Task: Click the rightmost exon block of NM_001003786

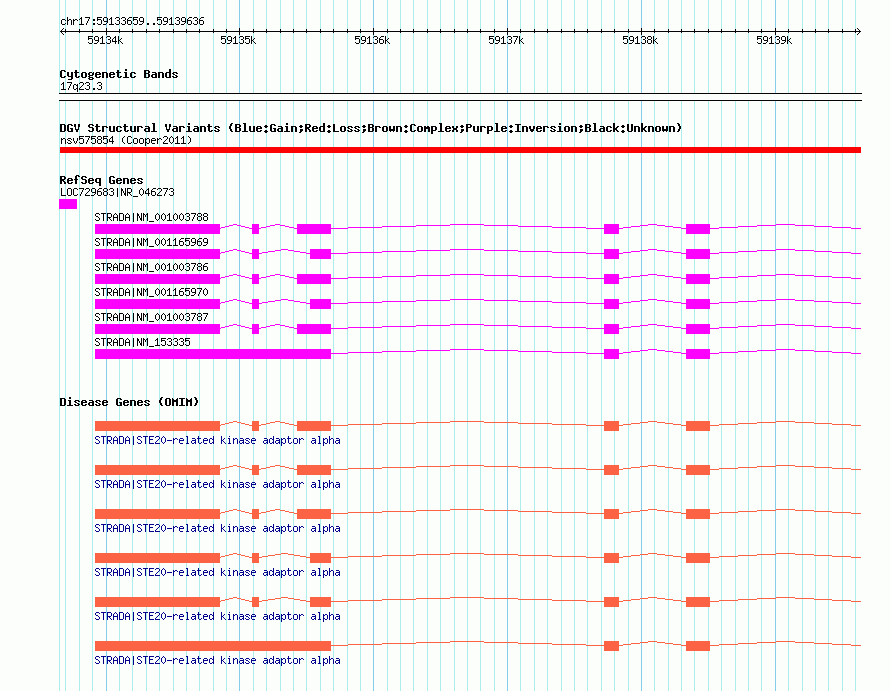Action: tap(698, 279)
